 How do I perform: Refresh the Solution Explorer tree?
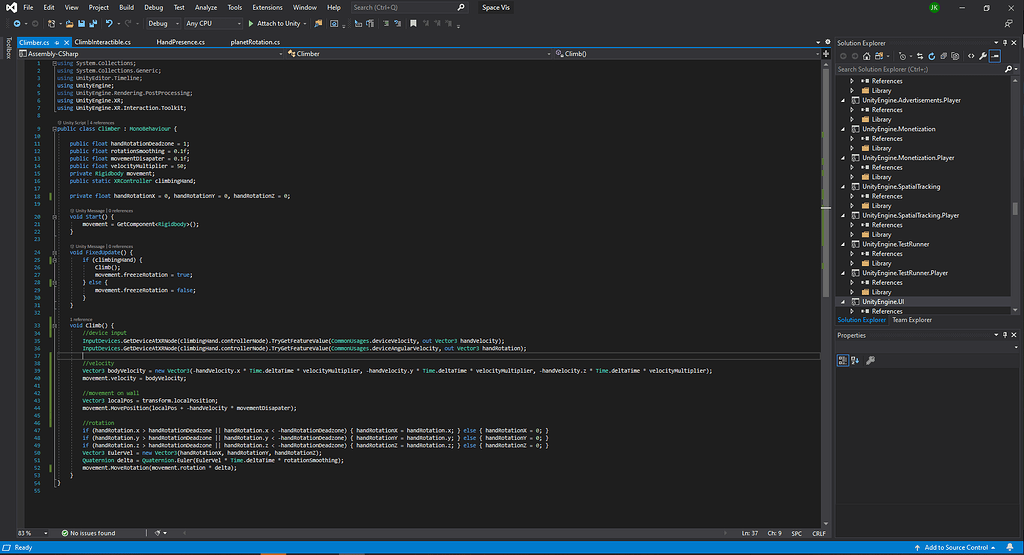point(932,56)
